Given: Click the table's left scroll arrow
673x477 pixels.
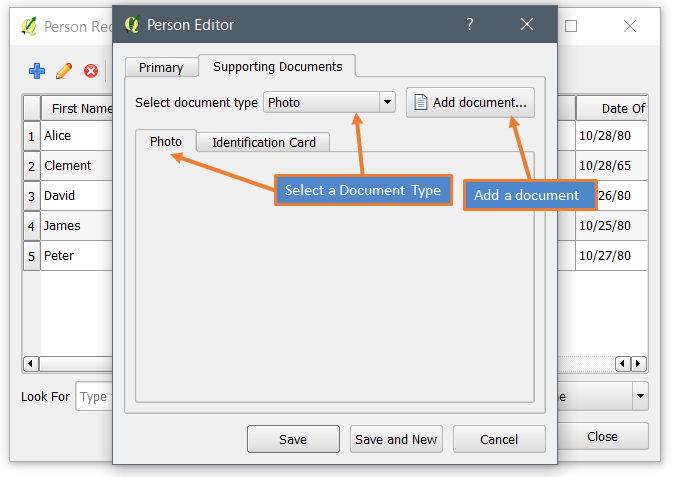Looking at the screenshot, I should (30, 364).
